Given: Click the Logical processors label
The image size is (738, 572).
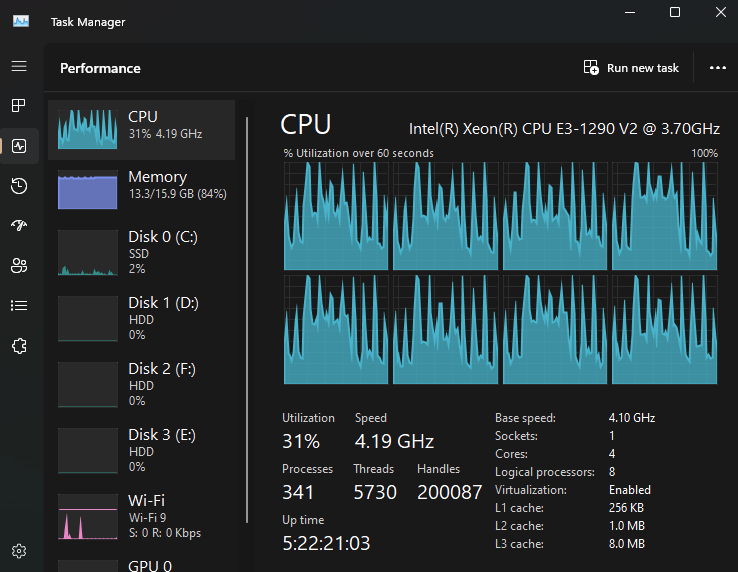Looking at the screenshot, I should (x=545, y=472).
